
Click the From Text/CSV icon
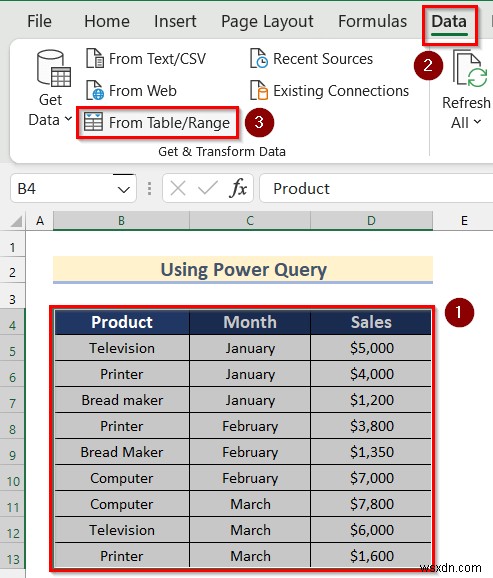click(95, 59)
